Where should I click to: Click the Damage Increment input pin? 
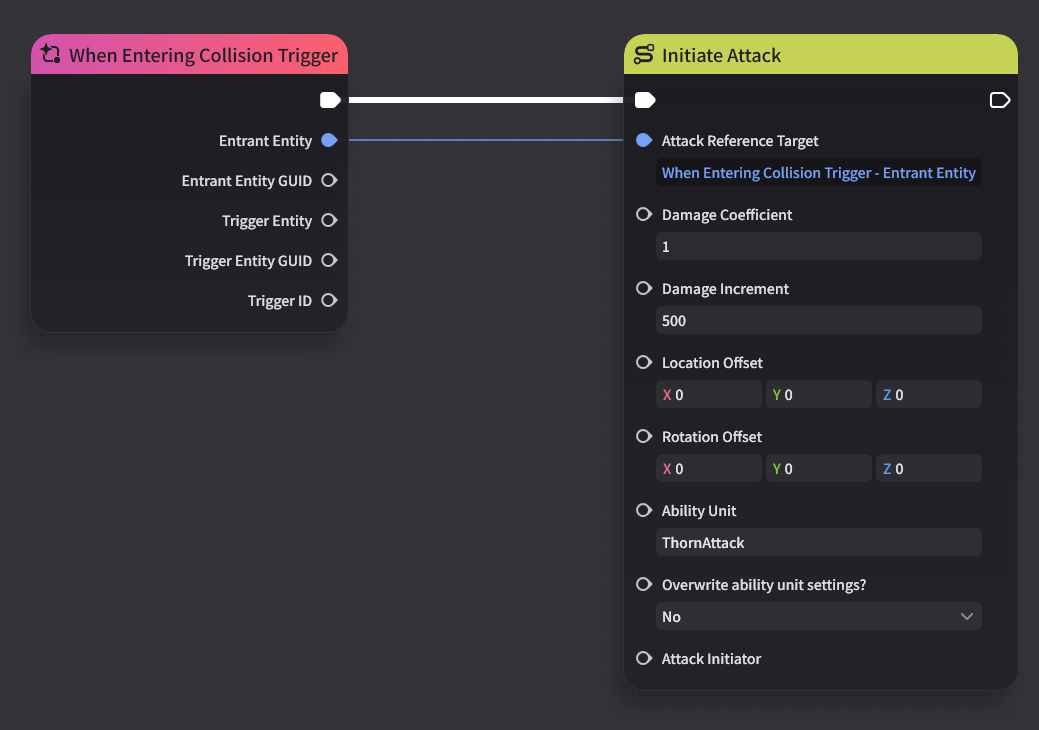pos(643,288)
